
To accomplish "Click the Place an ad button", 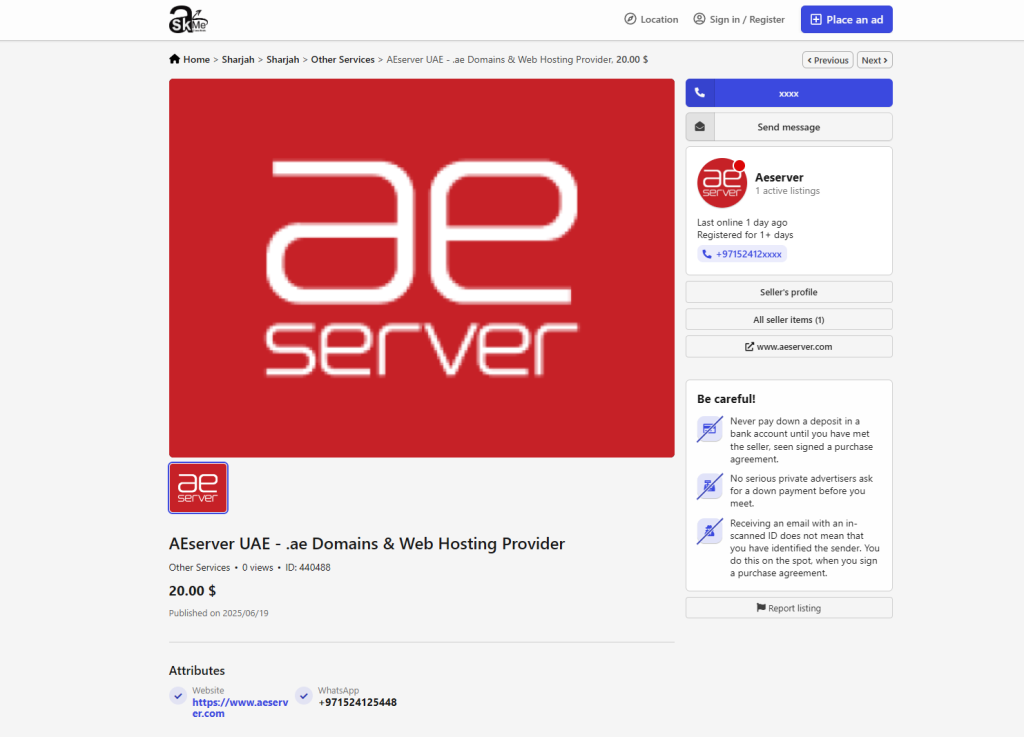I will pyautogui.click(x=847, y=20).
